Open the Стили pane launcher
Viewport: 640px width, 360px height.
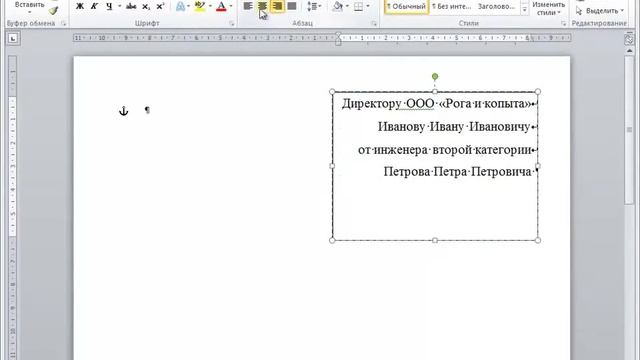[564, 24]
